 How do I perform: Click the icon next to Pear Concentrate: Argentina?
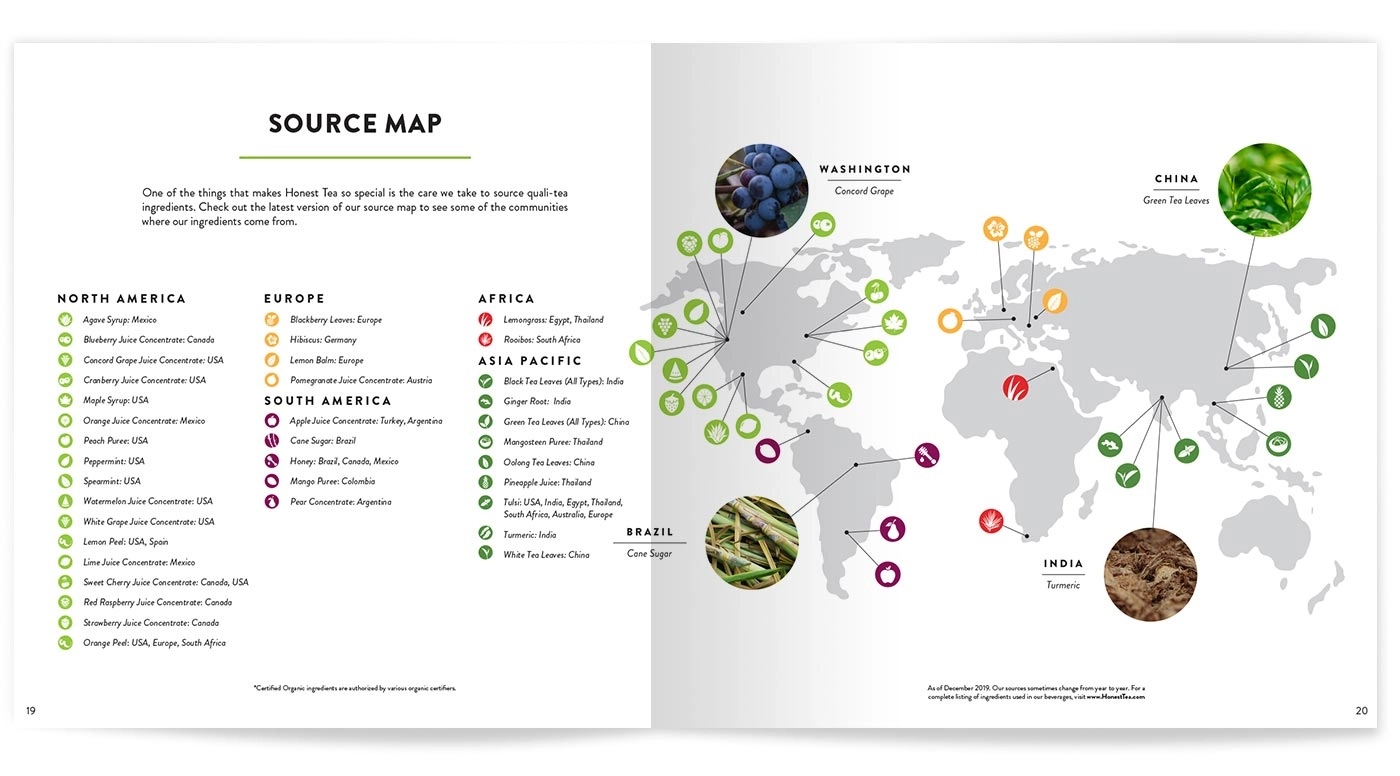point(271,502)
